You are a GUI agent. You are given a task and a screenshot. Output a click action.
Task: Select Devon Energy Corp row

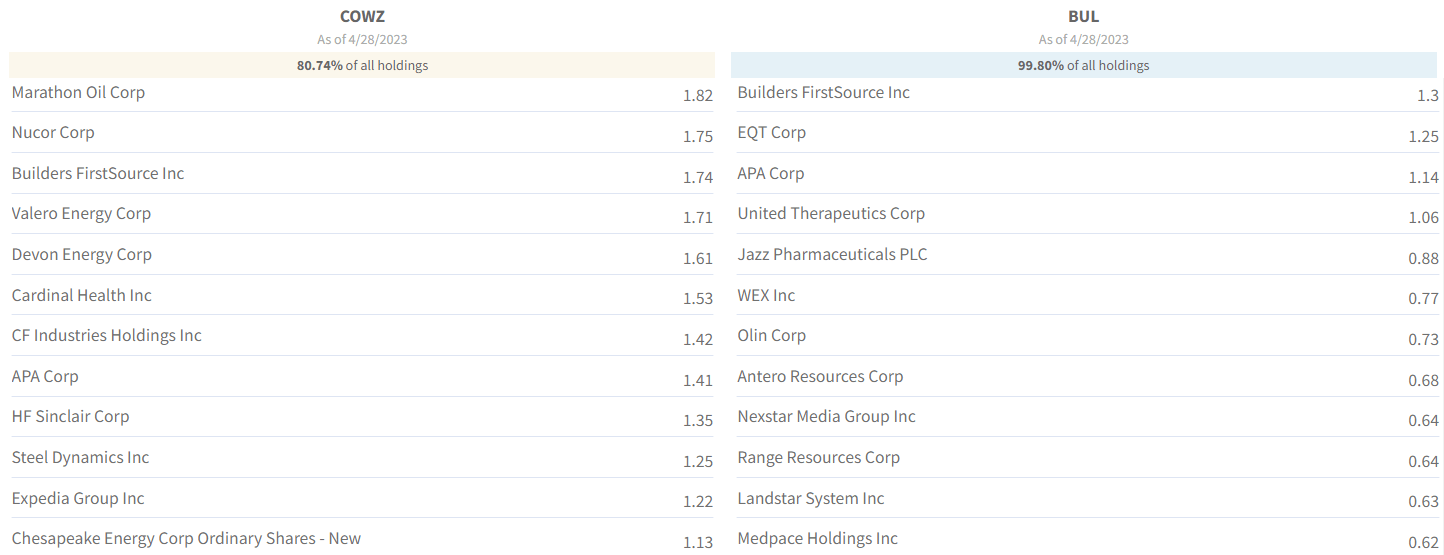click(x=362, y=255)
